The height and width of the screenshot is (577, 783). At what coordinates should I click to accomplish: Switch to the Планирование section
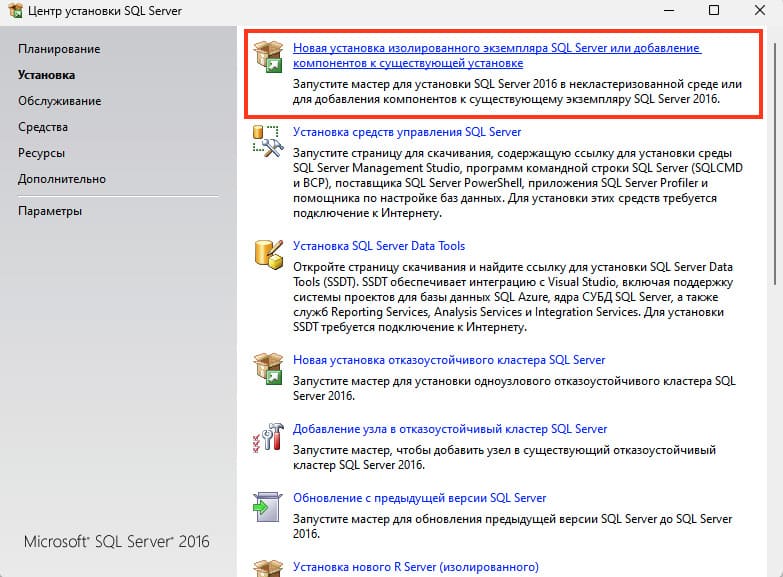pos(59,49)
